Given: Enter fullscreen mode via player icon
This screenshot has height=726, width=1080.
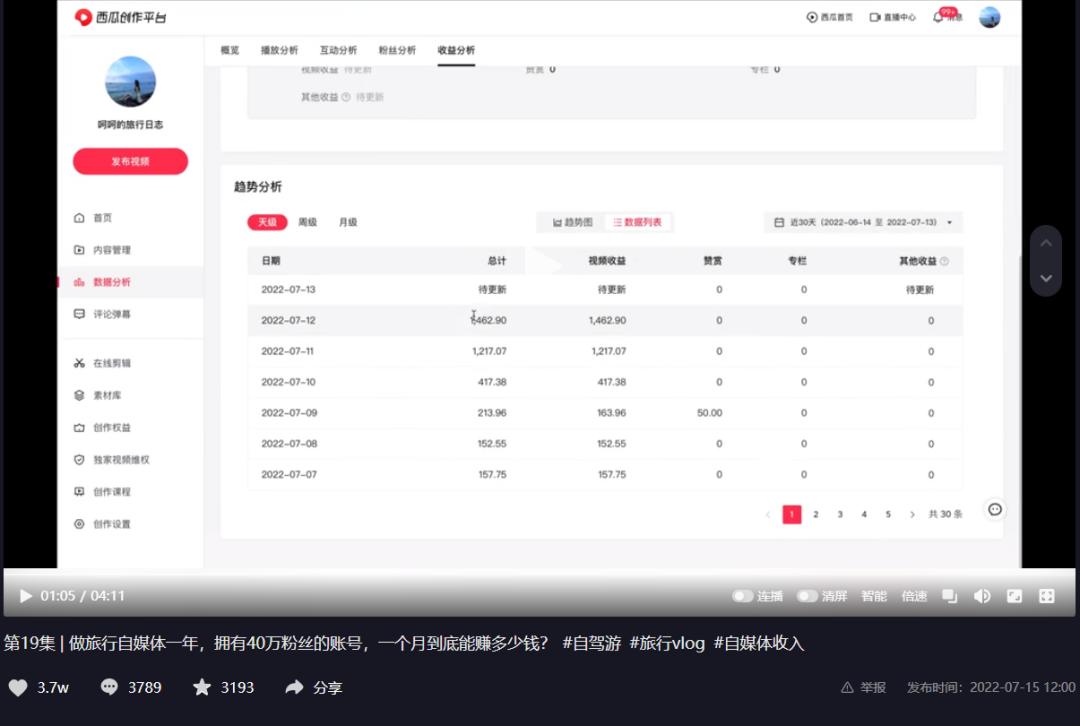Looking at the screenshot, I should coord(1048,595).
